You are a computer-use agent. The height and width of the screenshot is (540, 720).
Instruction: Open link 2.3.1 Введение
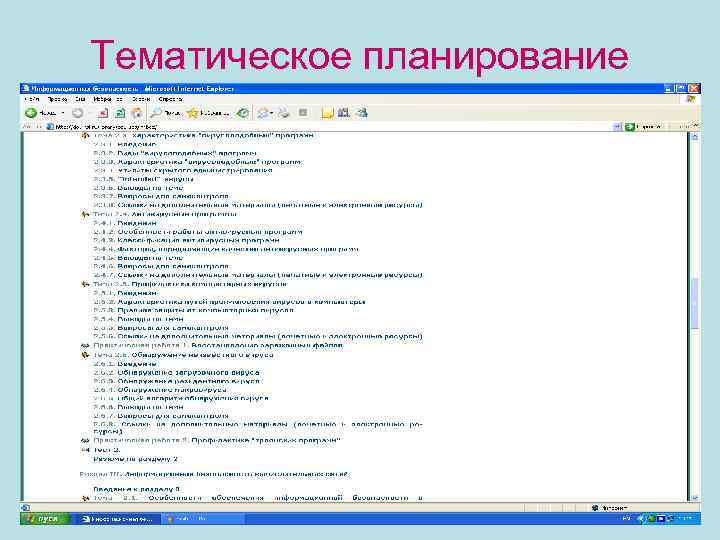coord(124,144)
